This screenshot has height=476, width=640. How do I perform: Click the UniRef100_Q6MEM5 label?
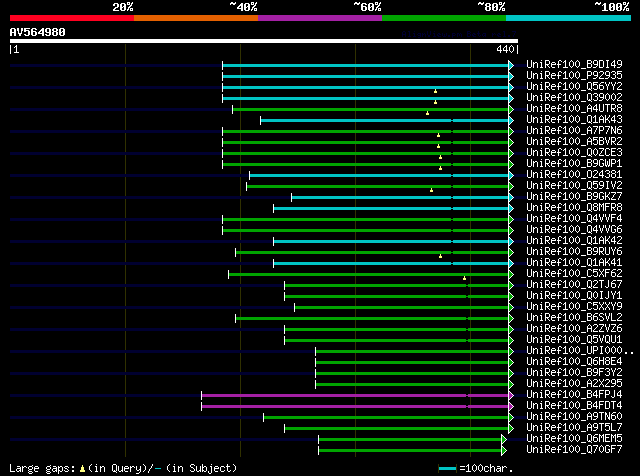[574, 439]
